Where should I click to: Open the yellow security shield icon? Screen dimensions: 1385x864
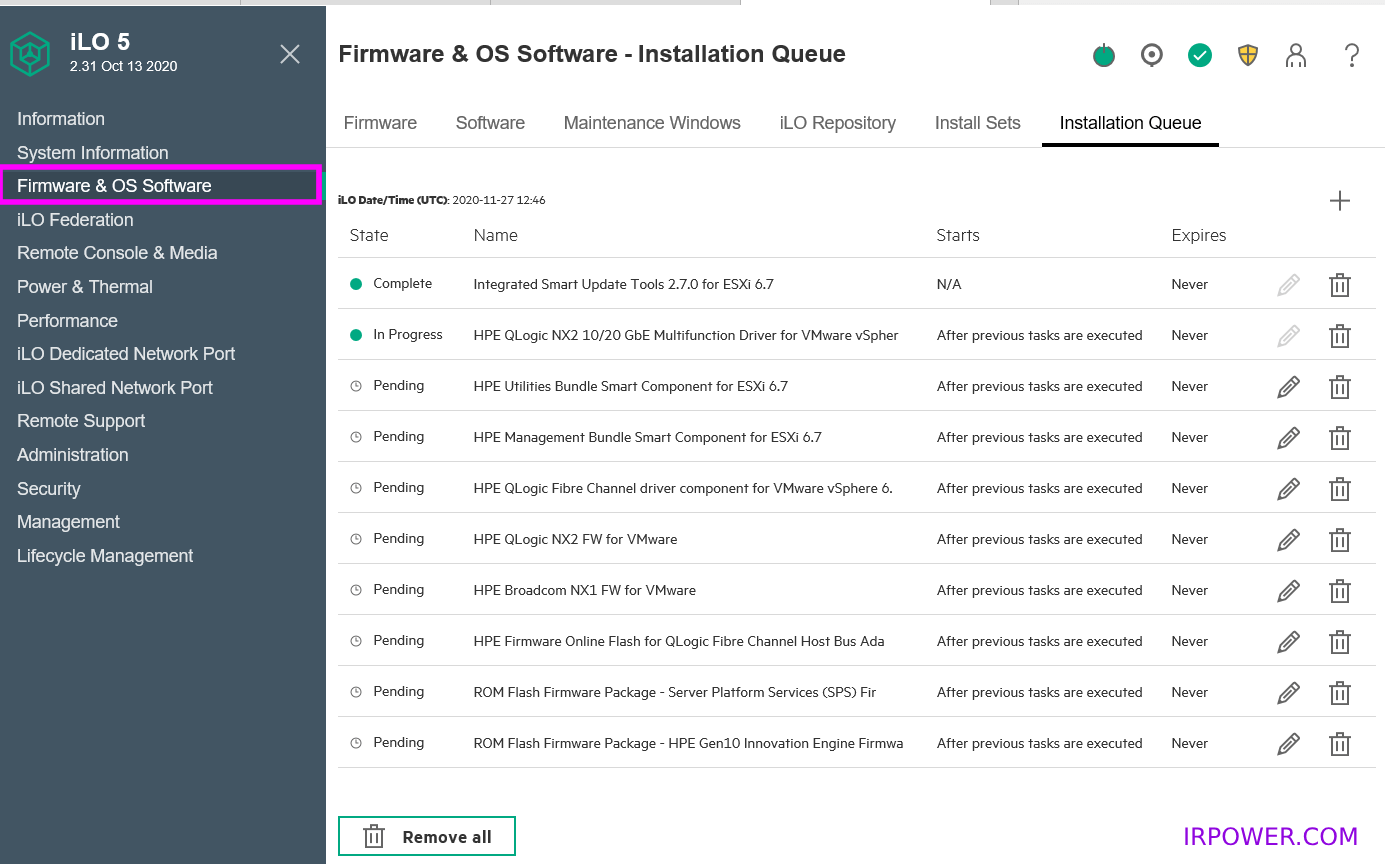click(x=1248, y=55)
